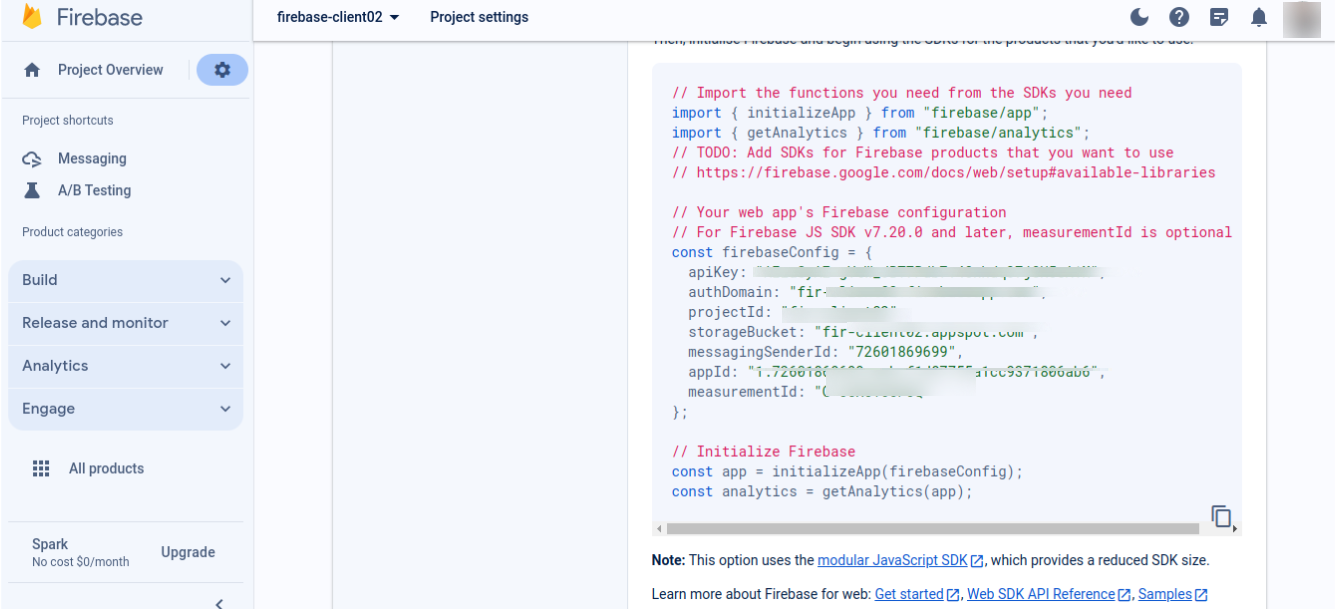The image size is (1336, 609).
Task: Expand the Analytics category
Action: (125, 366)
